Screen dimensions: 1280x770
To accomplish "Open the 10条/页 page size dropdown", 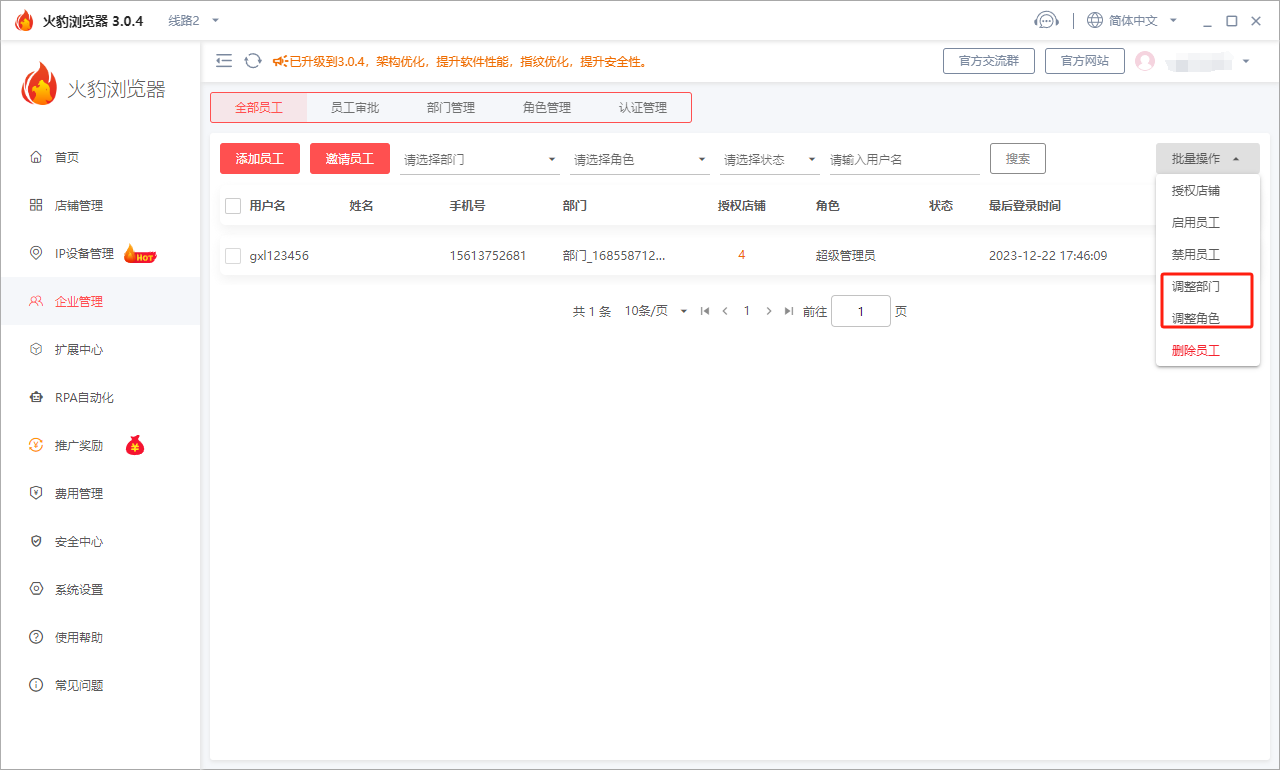I will coord(656,311).
